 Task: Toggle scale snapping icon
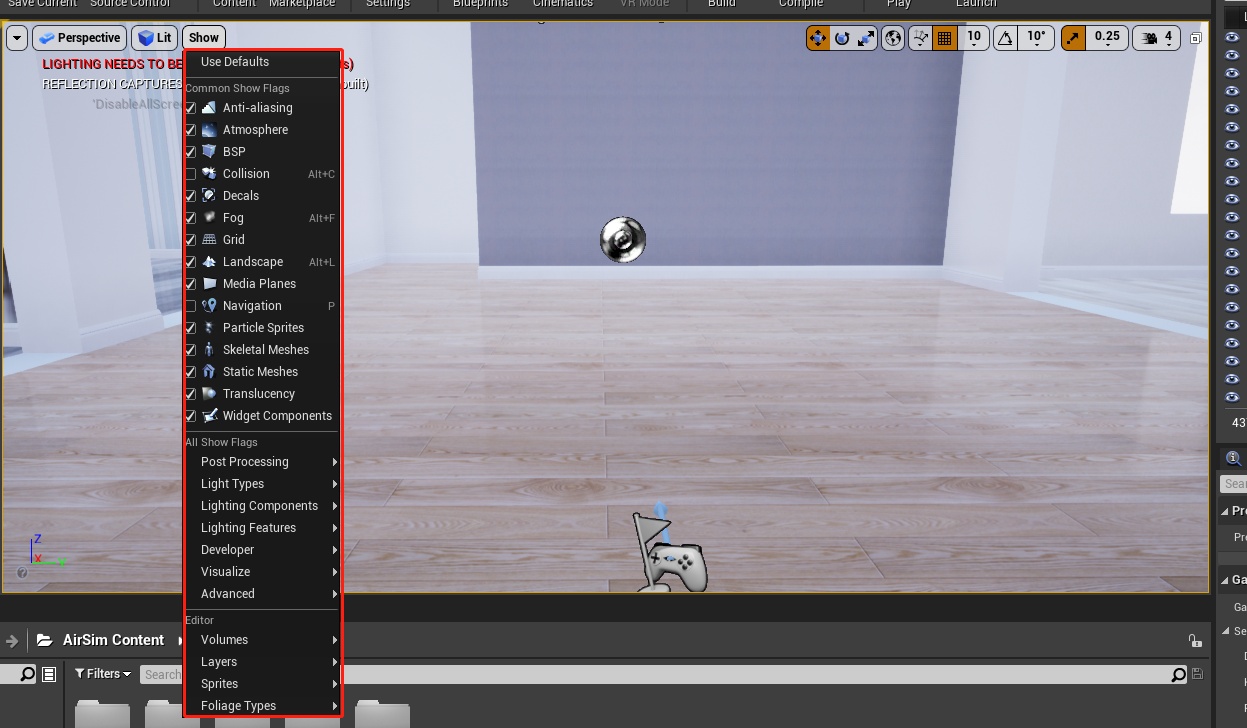[1073, 38]
